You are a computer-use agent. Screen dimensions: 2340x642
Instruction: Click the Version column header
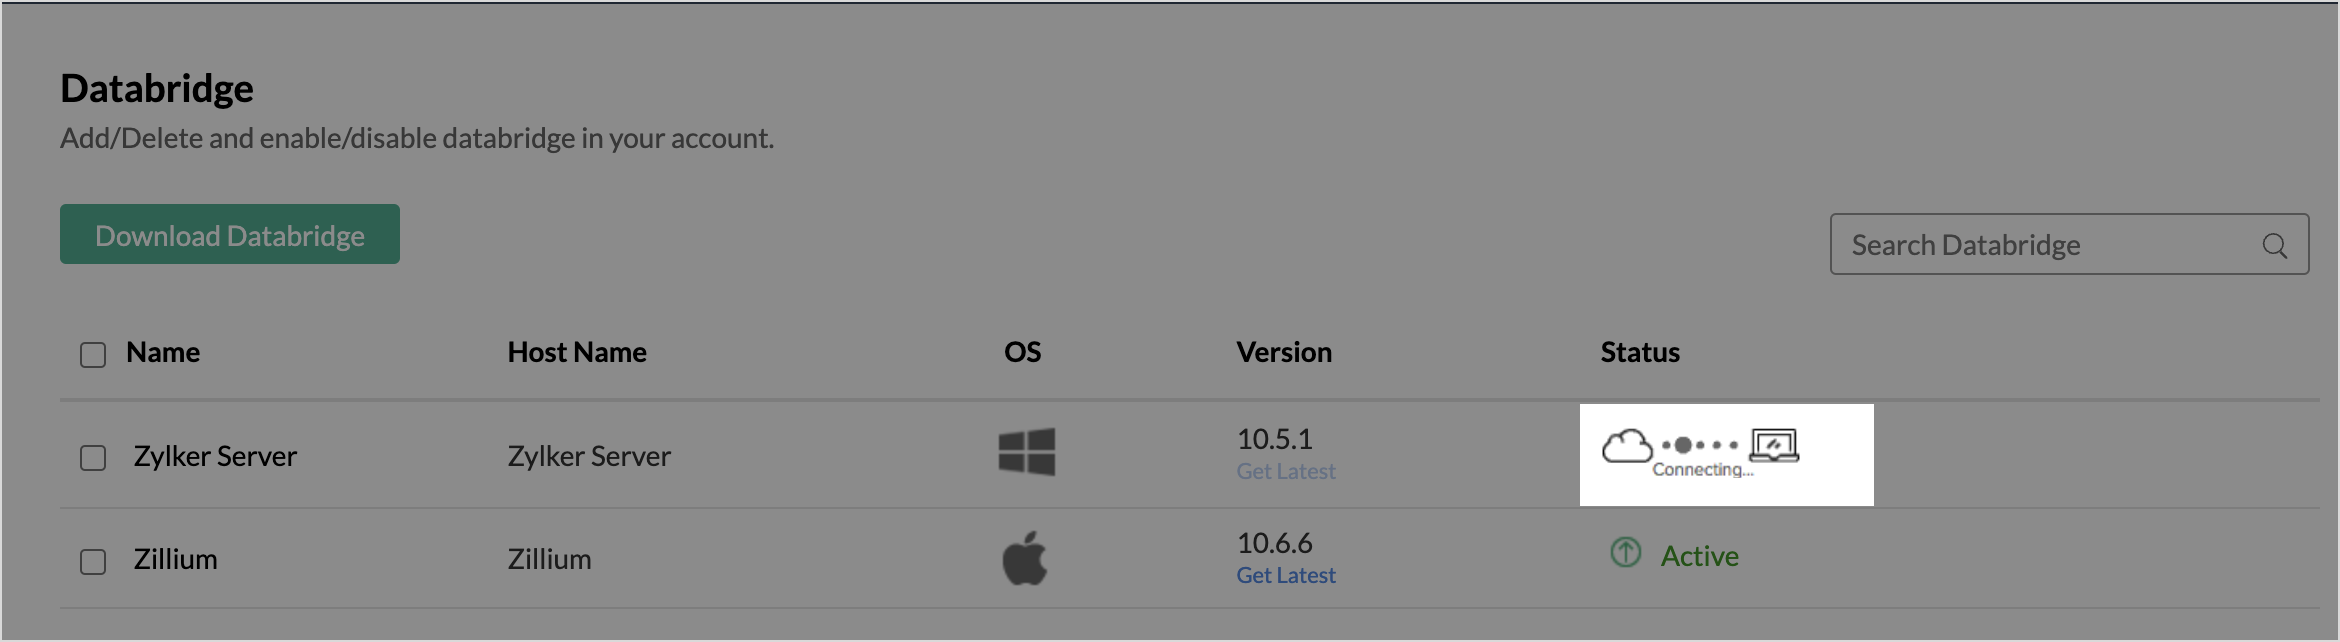(1284, 352)
